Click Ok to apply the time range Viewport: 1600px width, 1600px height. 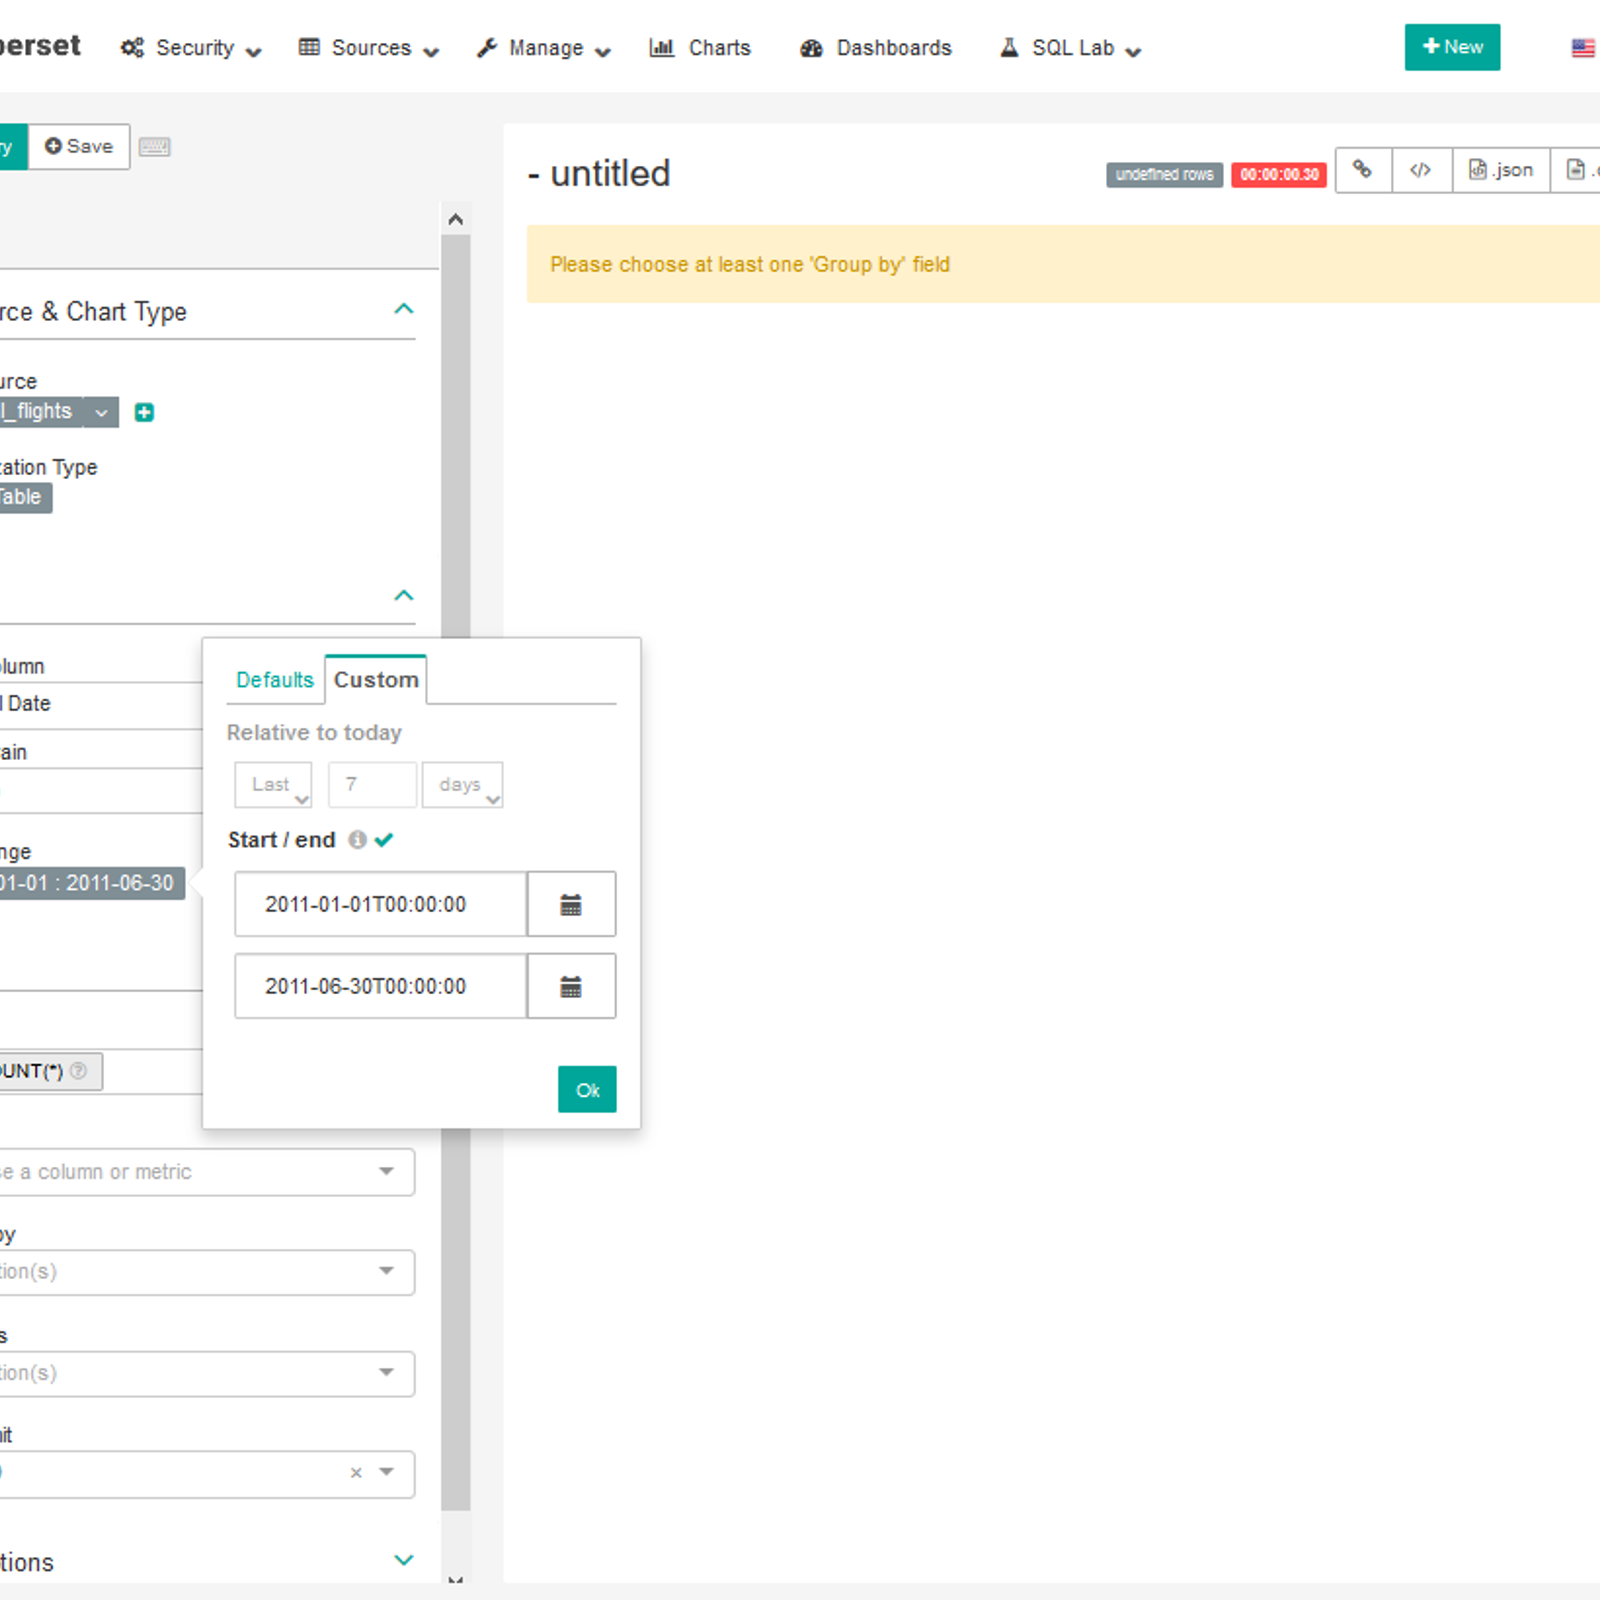[x=587, y=1089]
